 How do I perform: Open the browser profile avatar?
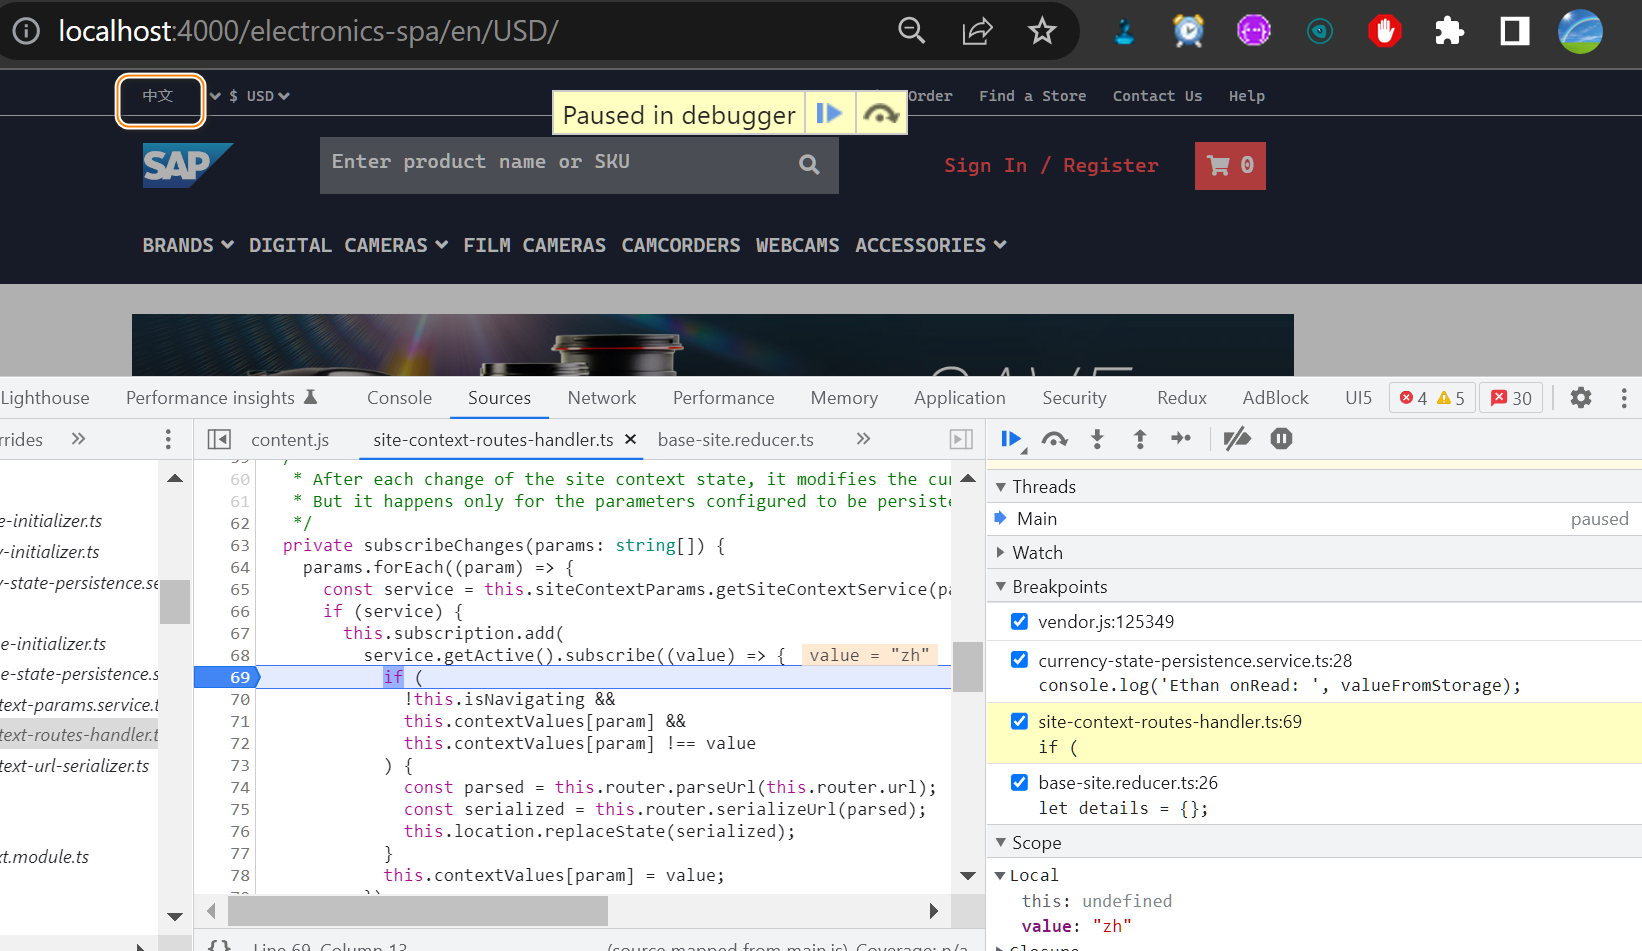(1580, 31)
